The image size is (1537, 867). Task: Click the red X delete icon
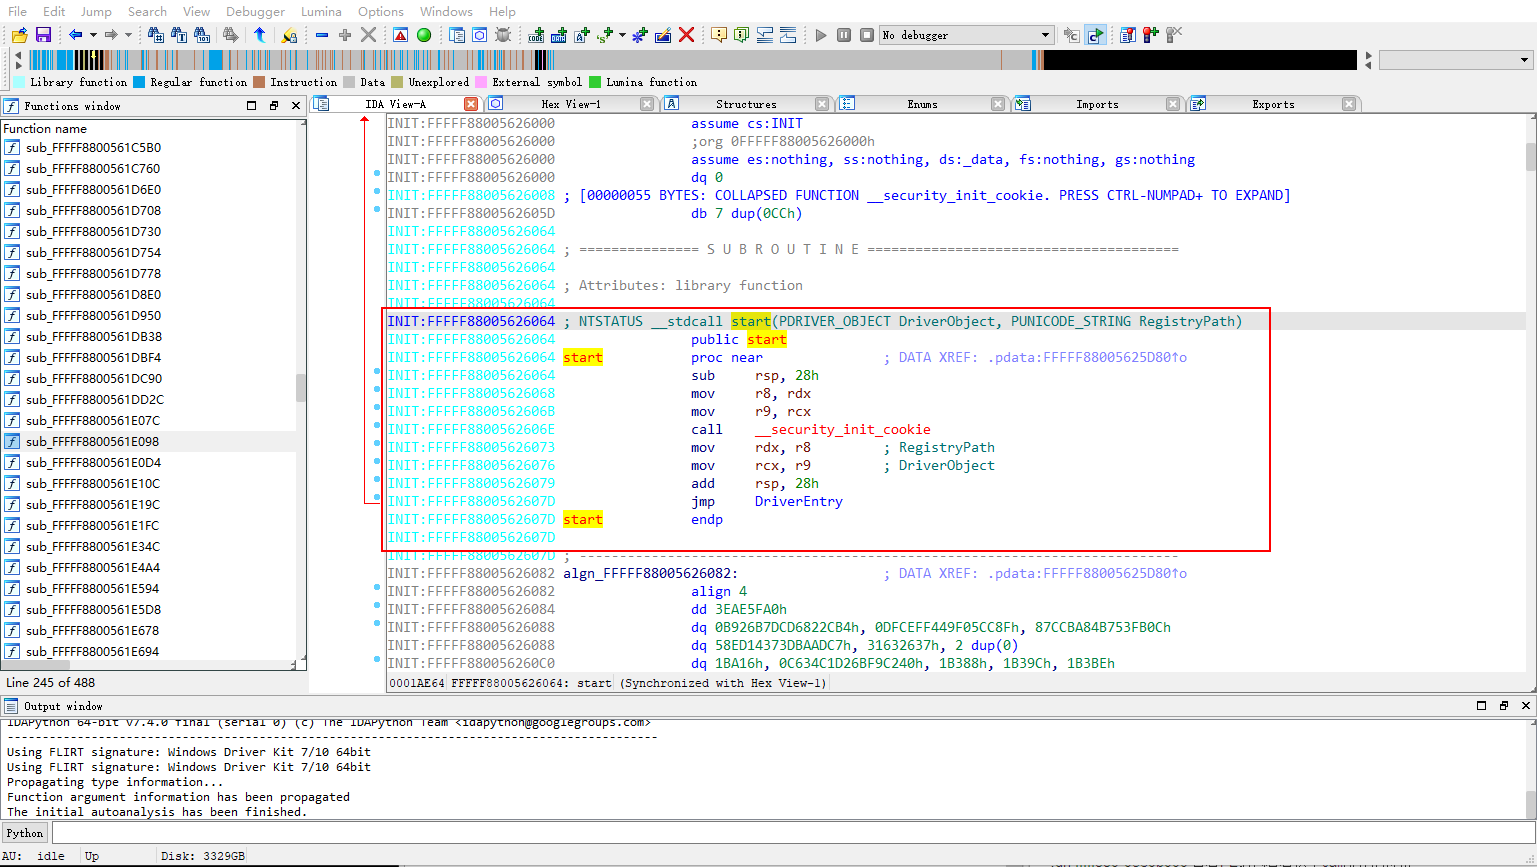(x=687, y=35)
